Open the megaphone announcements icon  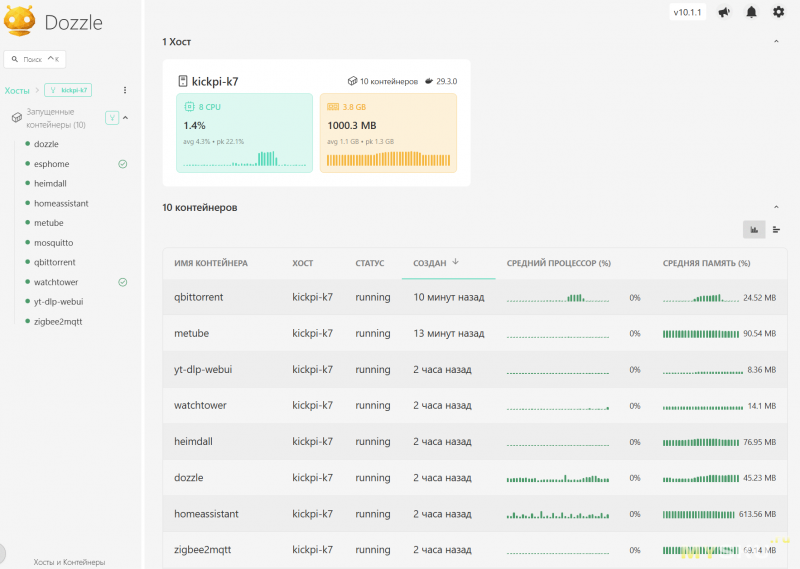724,13
